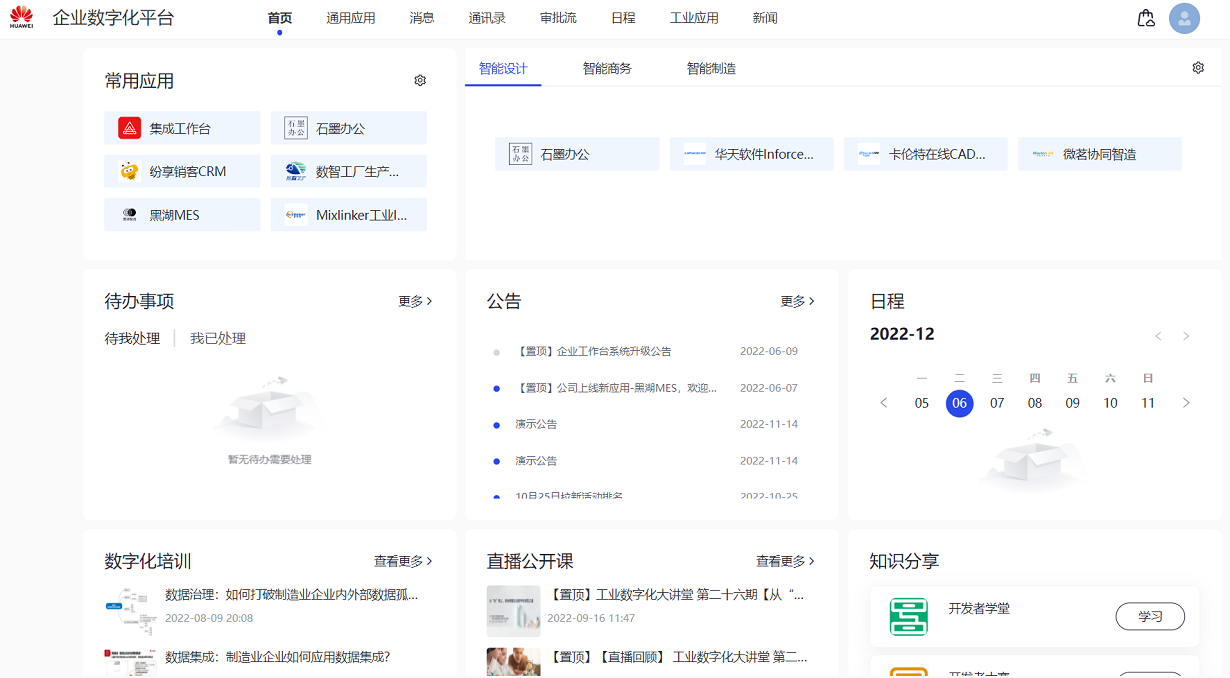Open 首页 navigation tab

(280, 18)
